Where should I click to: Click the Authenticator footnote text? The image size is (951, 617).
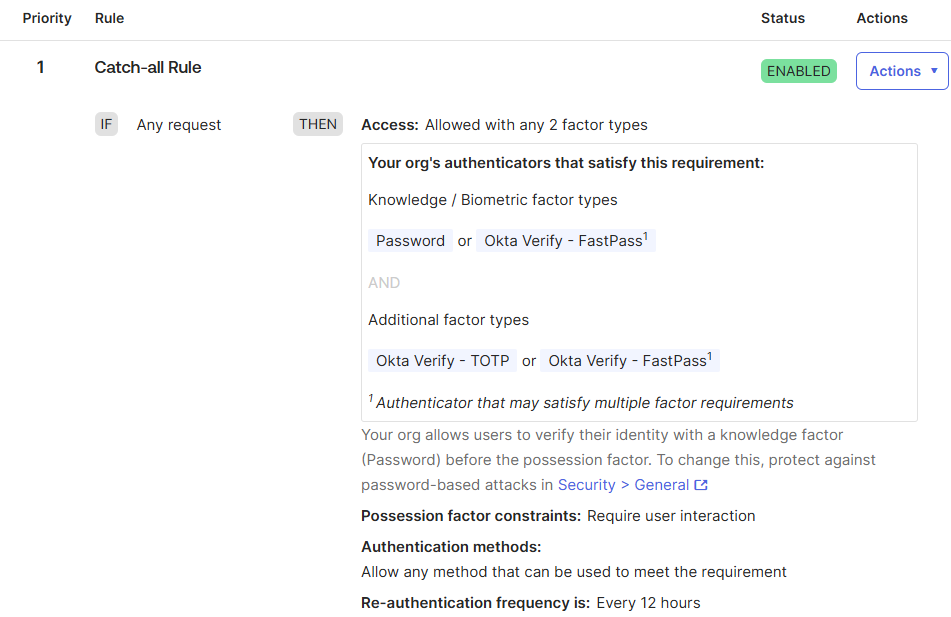[x=581, y=402]
